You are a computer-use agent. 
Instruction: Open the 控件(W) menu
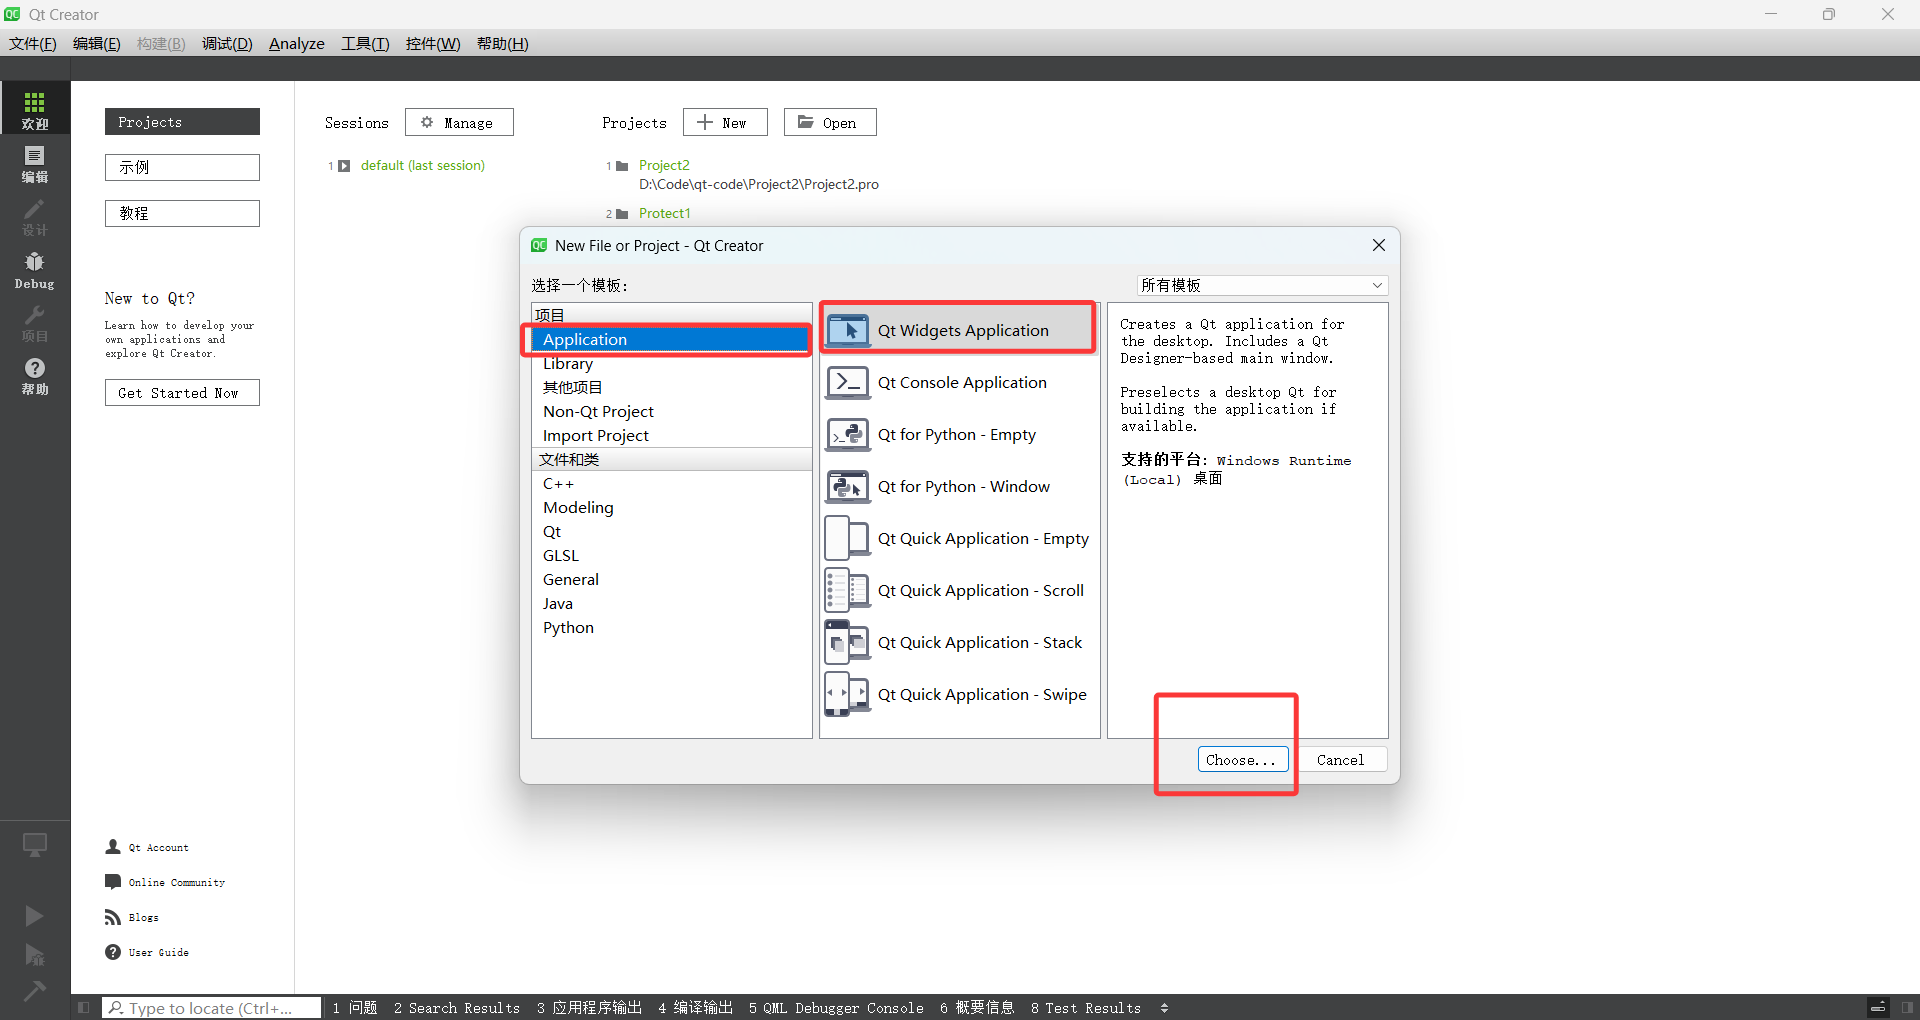point(433,43)
